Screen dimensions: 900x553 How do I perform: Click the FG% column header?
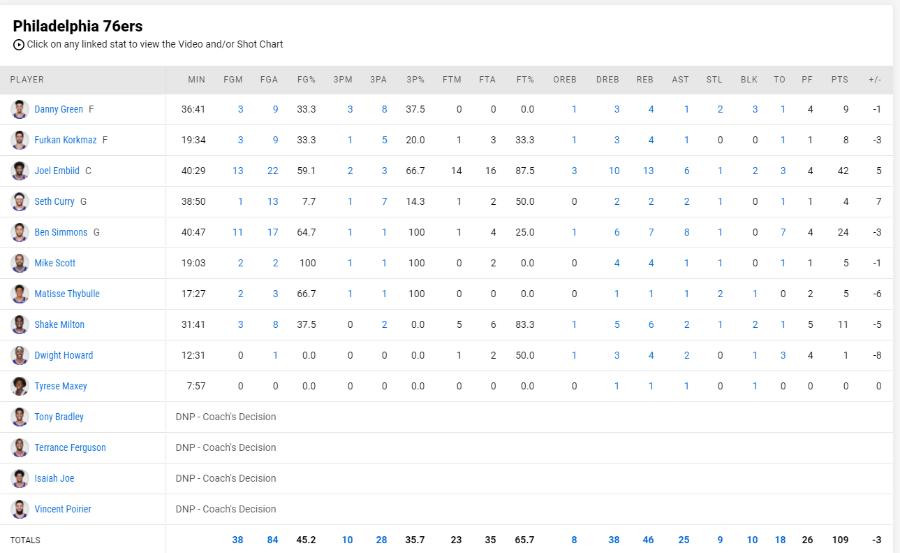(x=307, y=80)
